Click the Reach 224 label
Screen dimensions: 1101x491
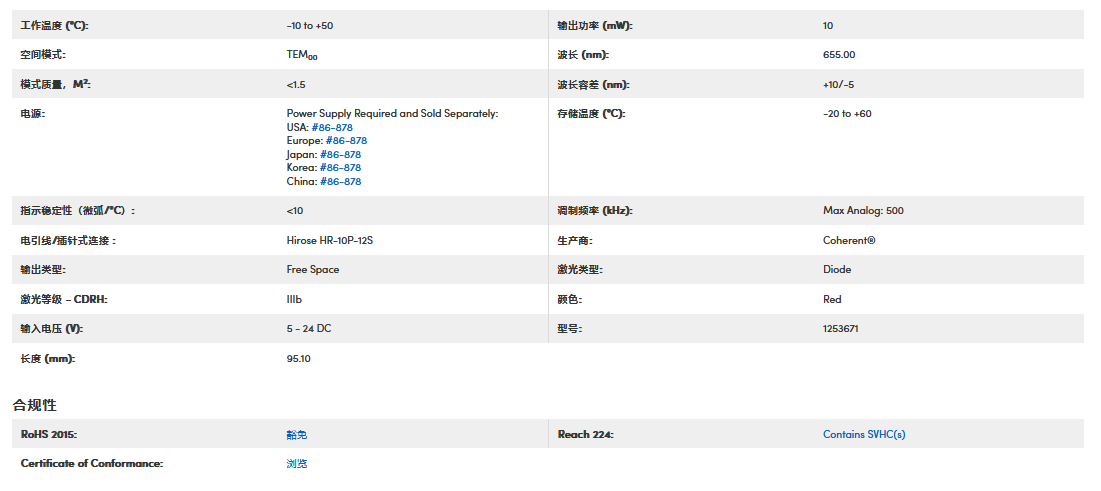pyautogui.click(x=585, y=434)
